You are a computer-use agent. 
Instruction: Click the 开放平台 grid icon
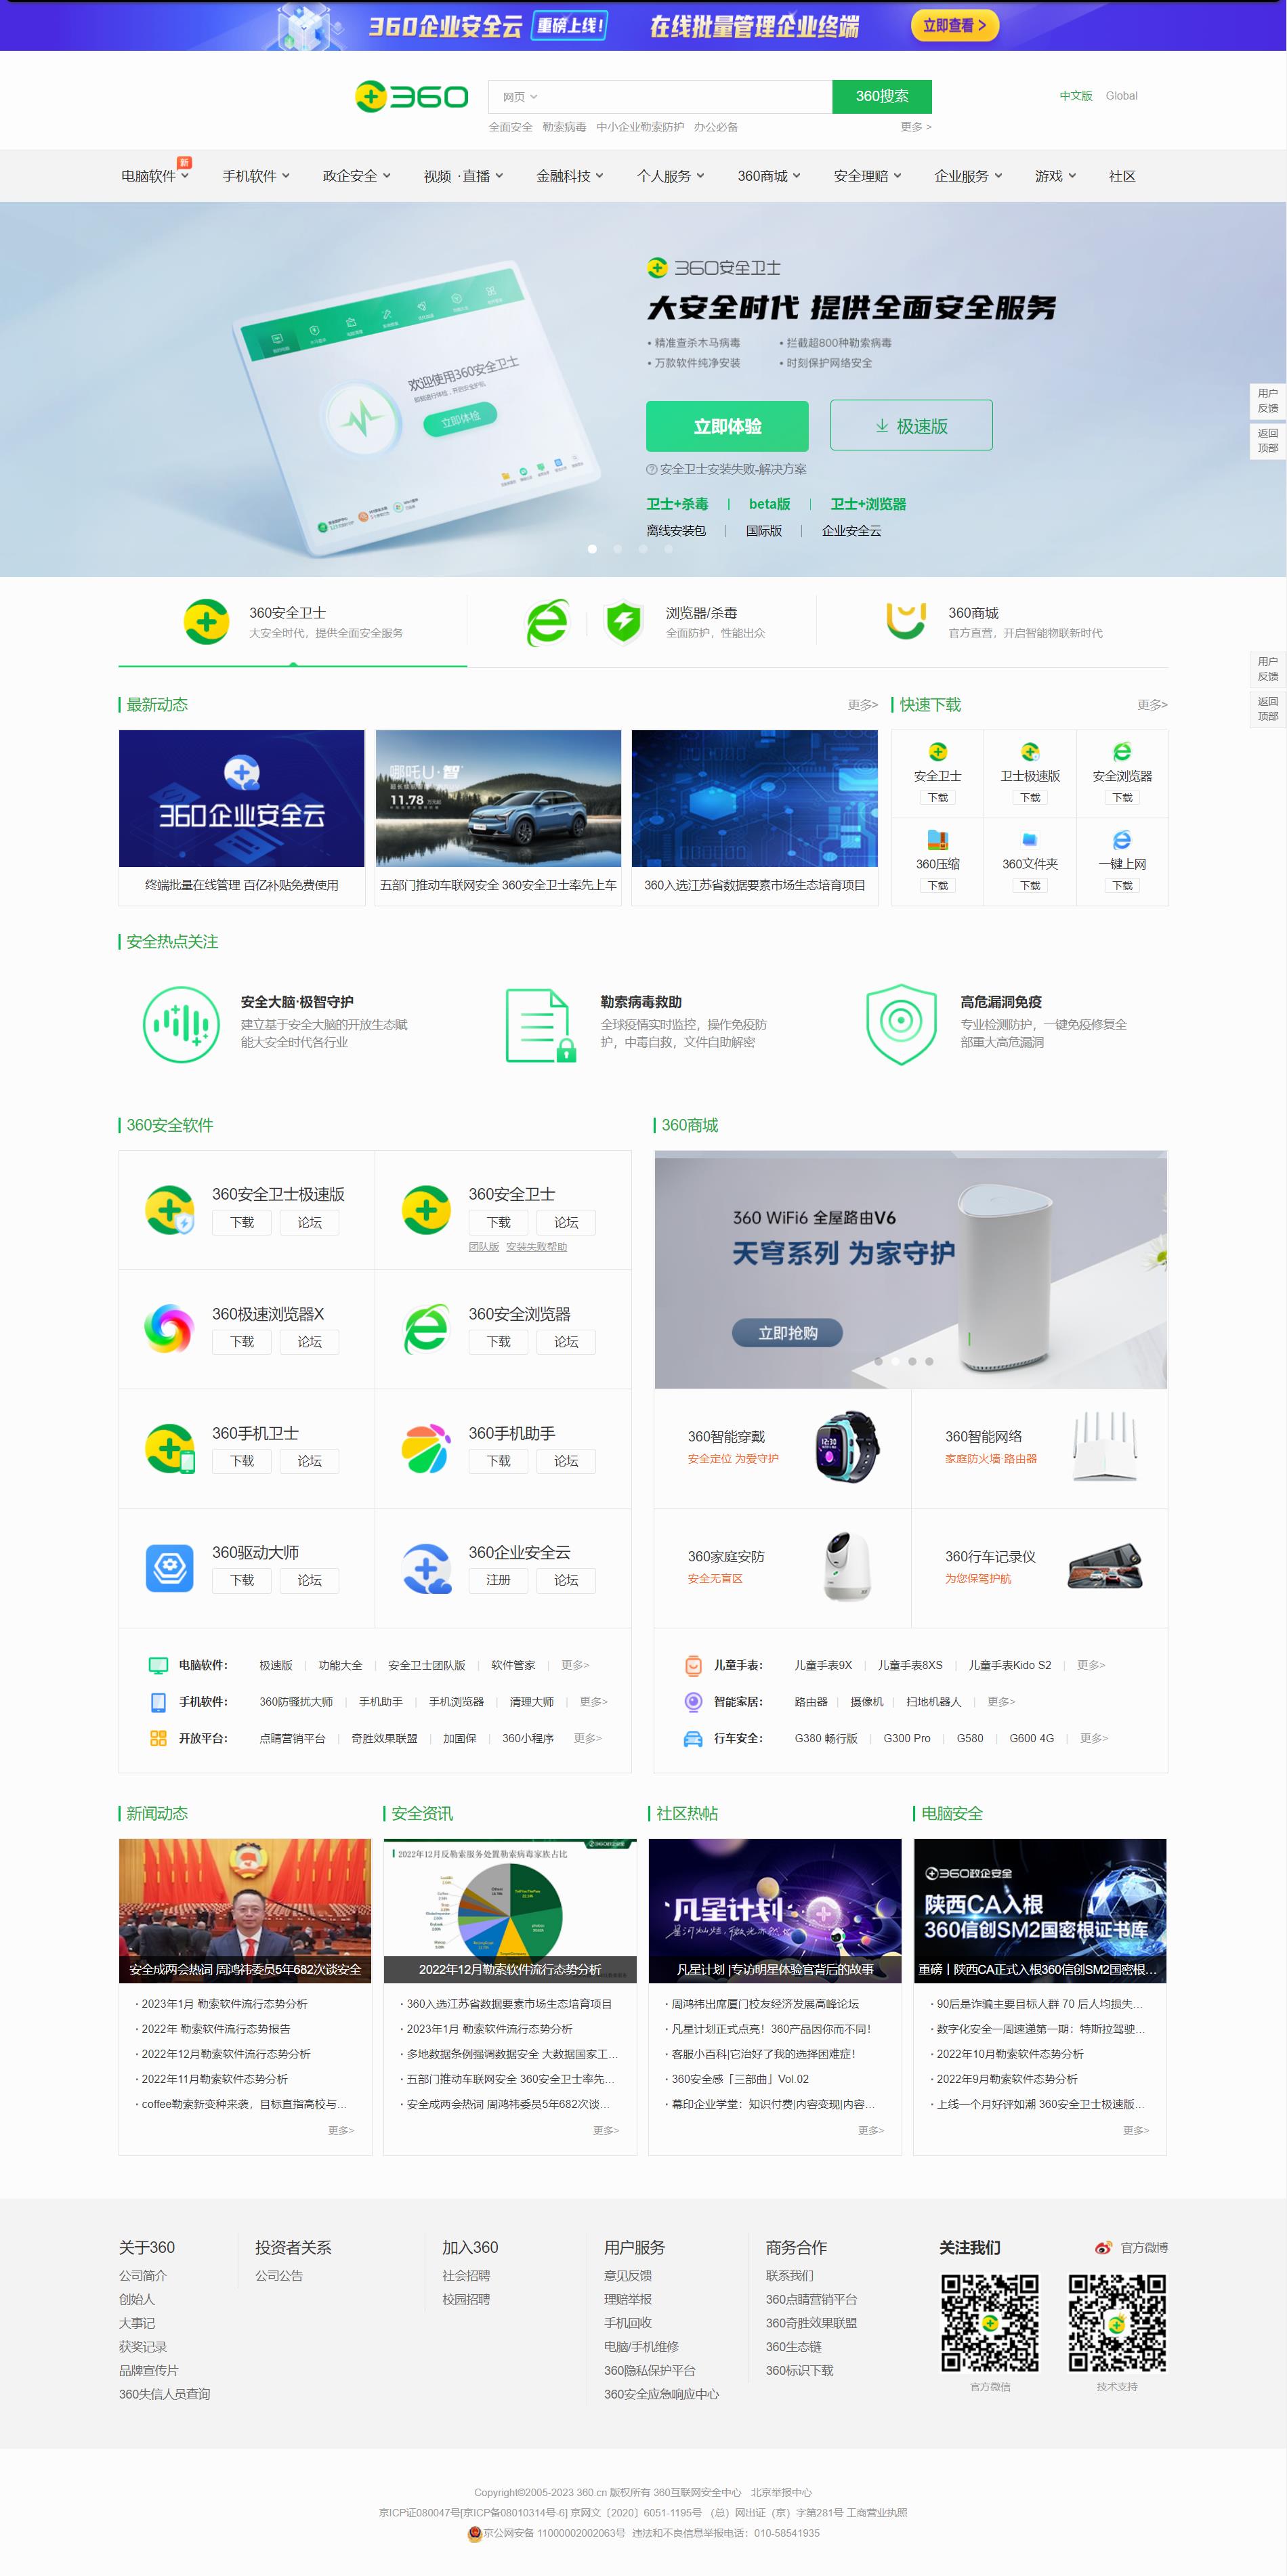pos(158,1738)
